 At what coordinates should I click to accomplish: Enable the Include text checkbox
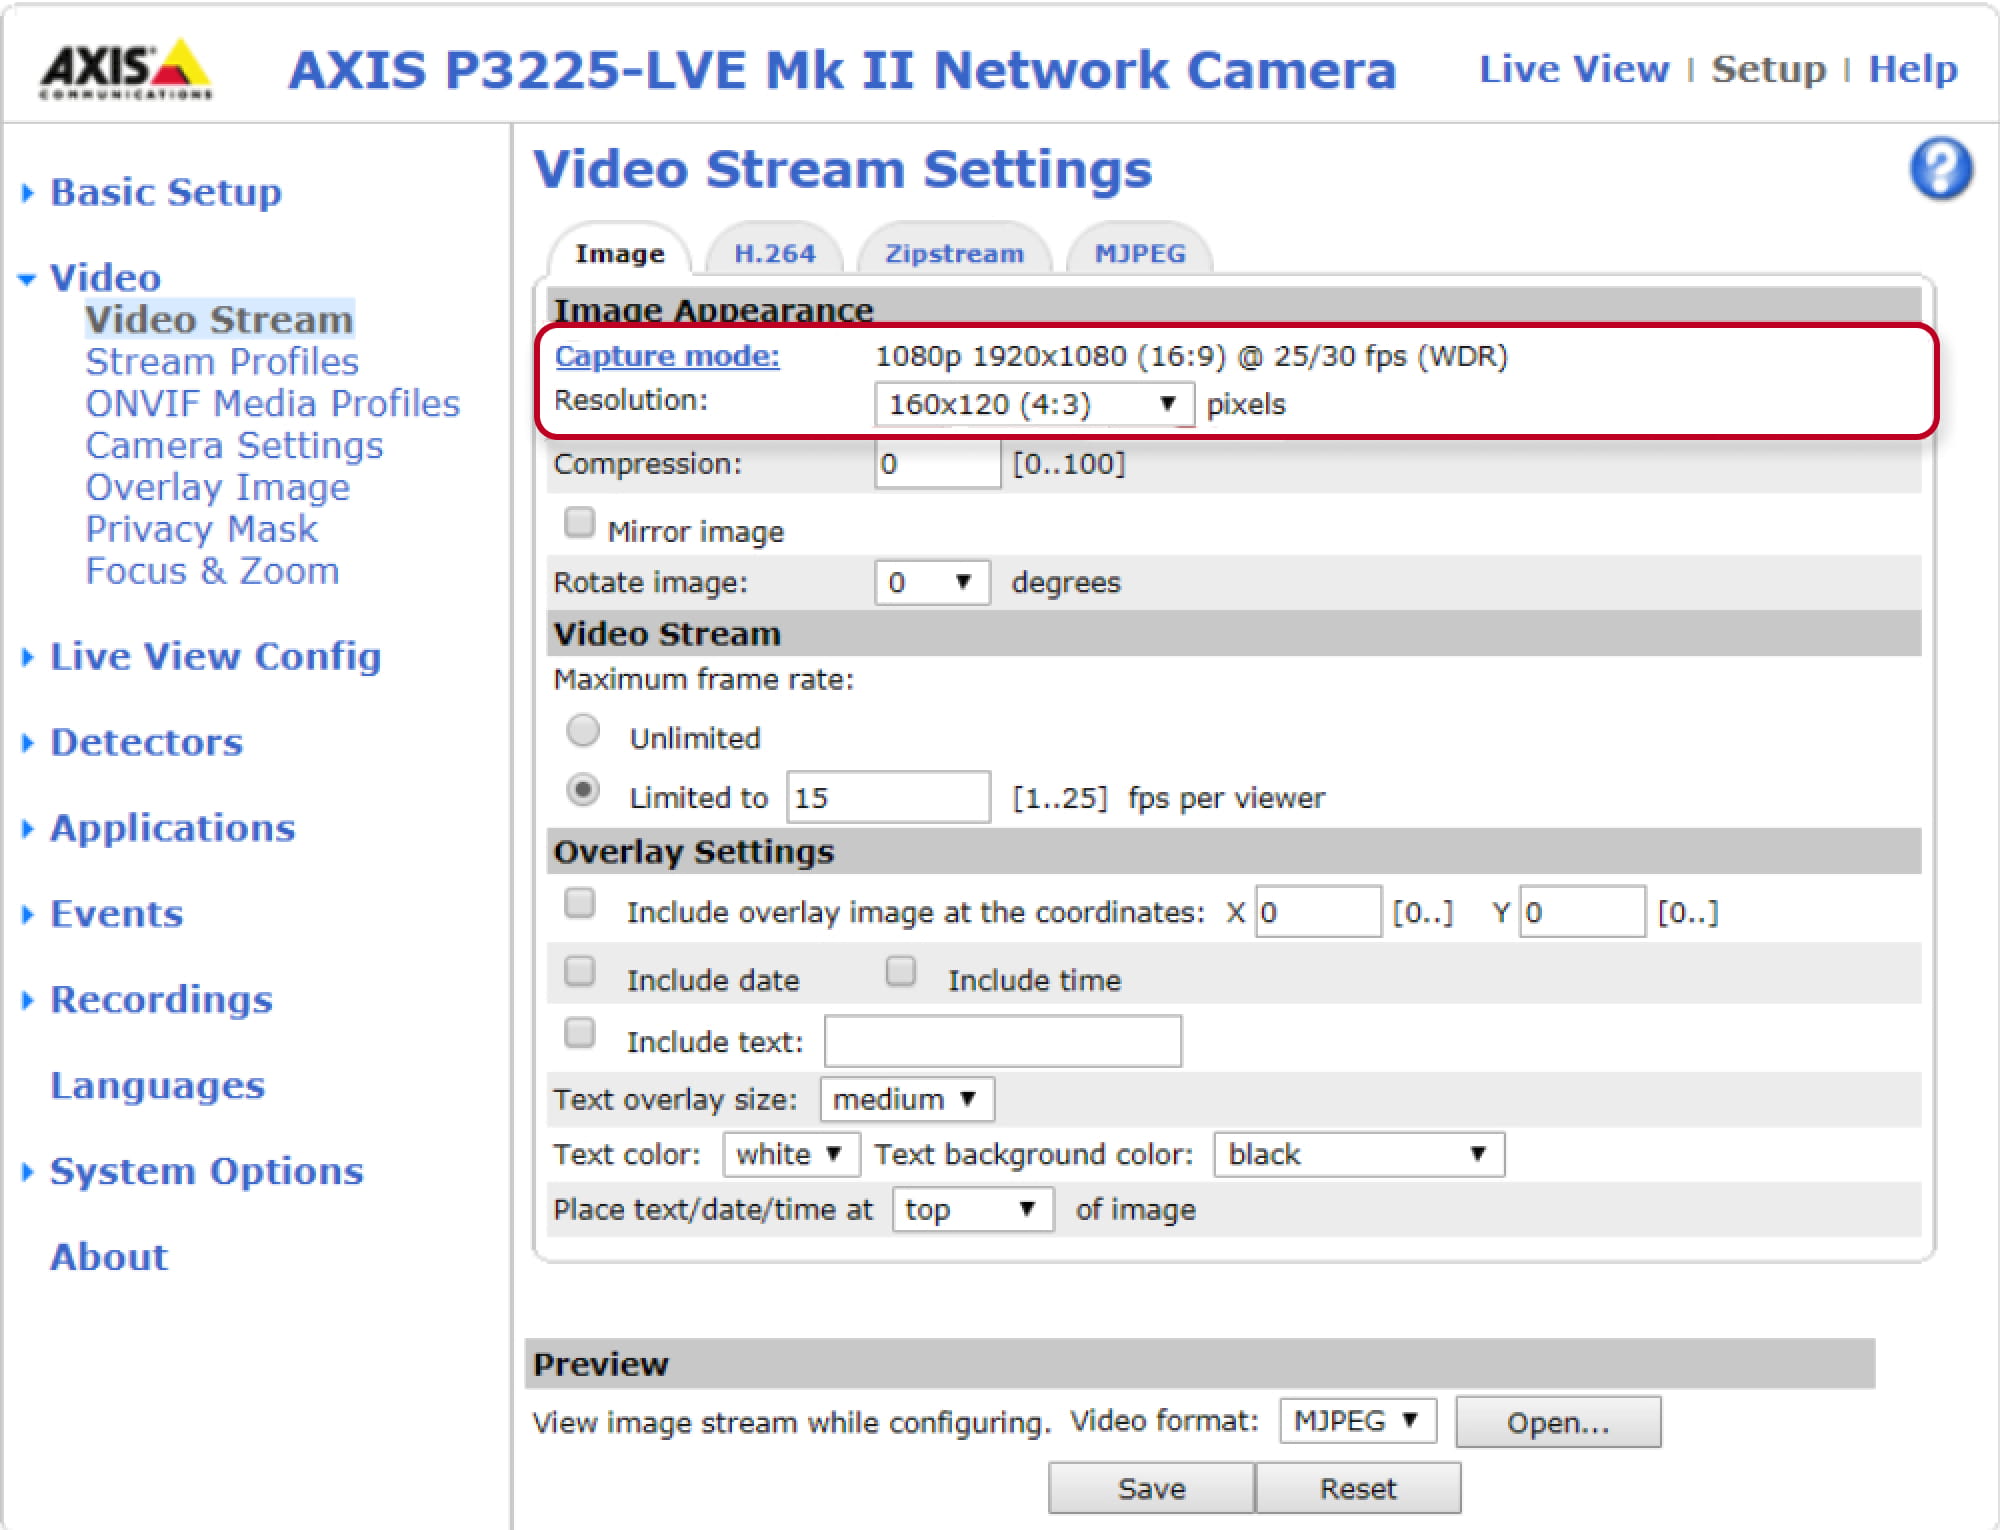[x=580, y=1032]
